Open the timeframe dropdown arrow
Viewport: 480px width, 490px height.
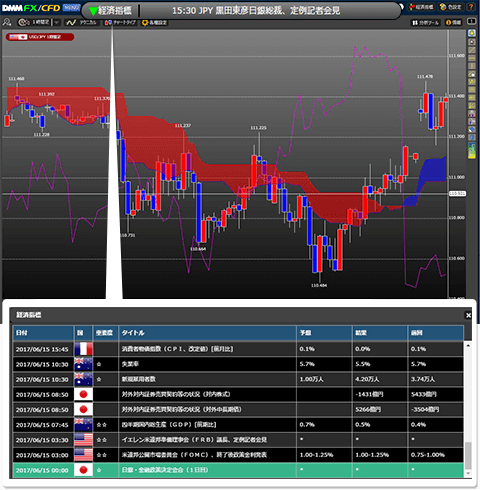tap(57, 22)
